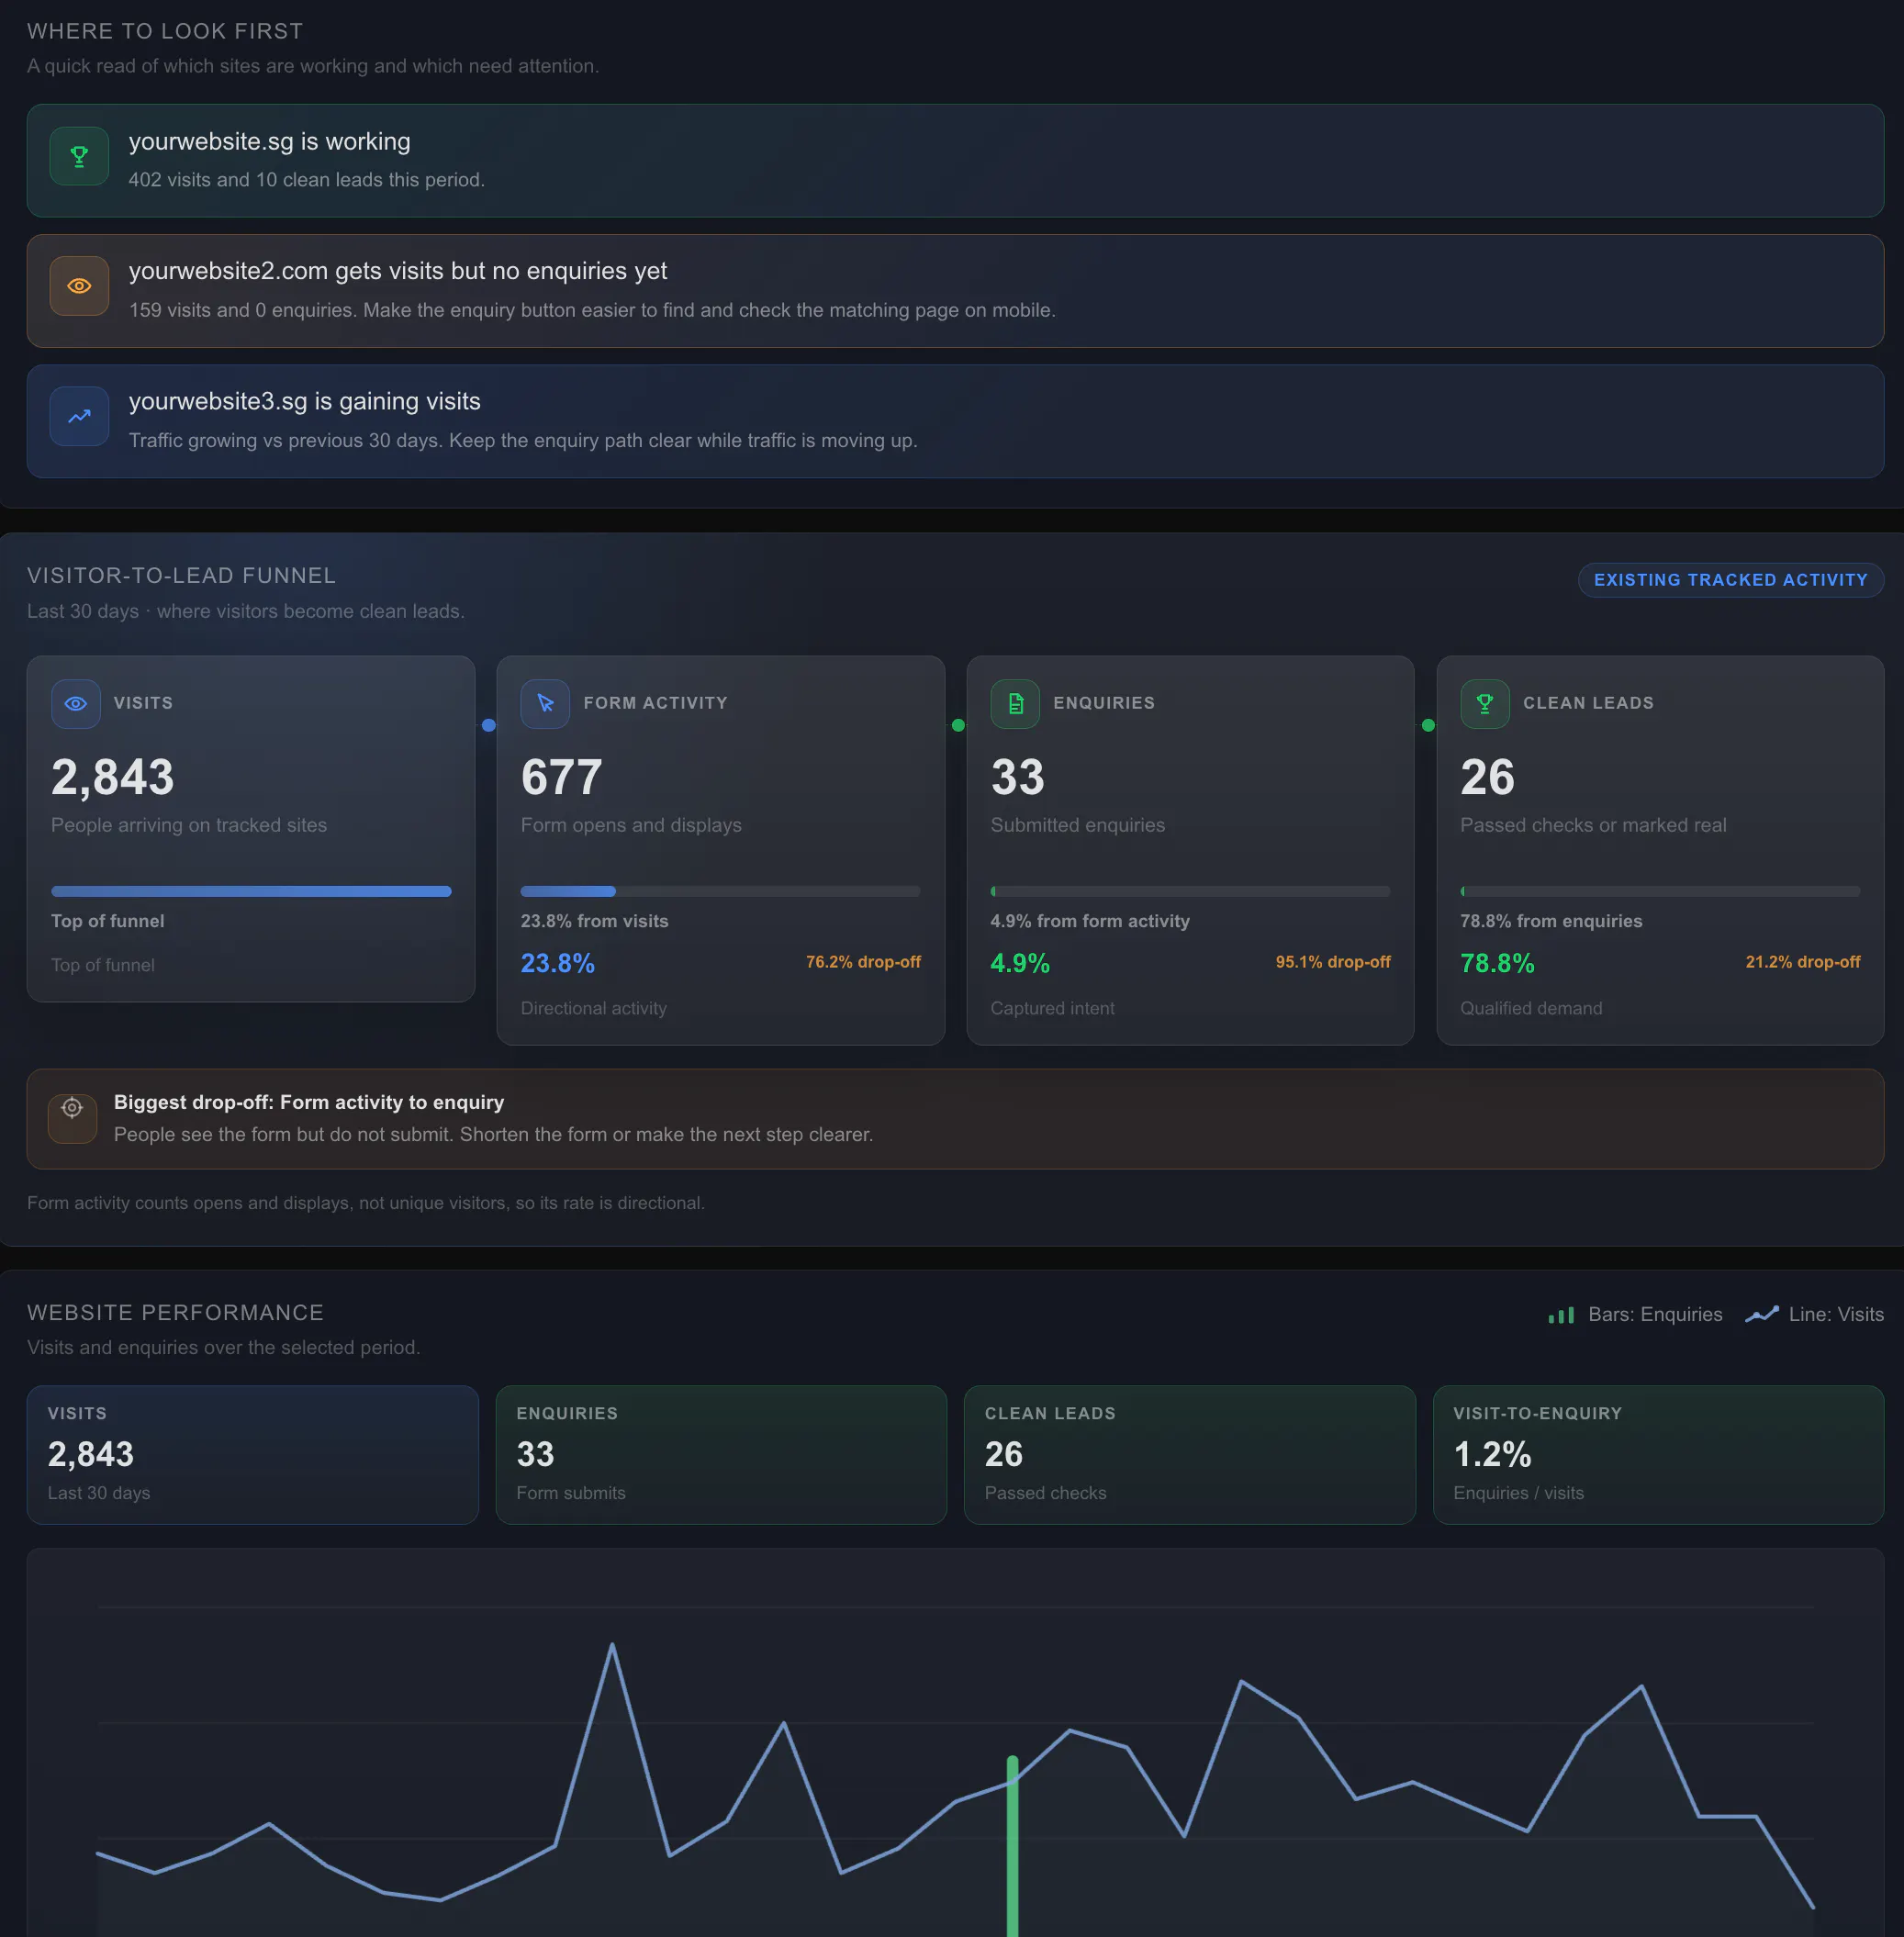Screen dimensions: 1904x1937
Task: Click the eye icon in the Visits funnel card
Action: [x=76, y=704]
